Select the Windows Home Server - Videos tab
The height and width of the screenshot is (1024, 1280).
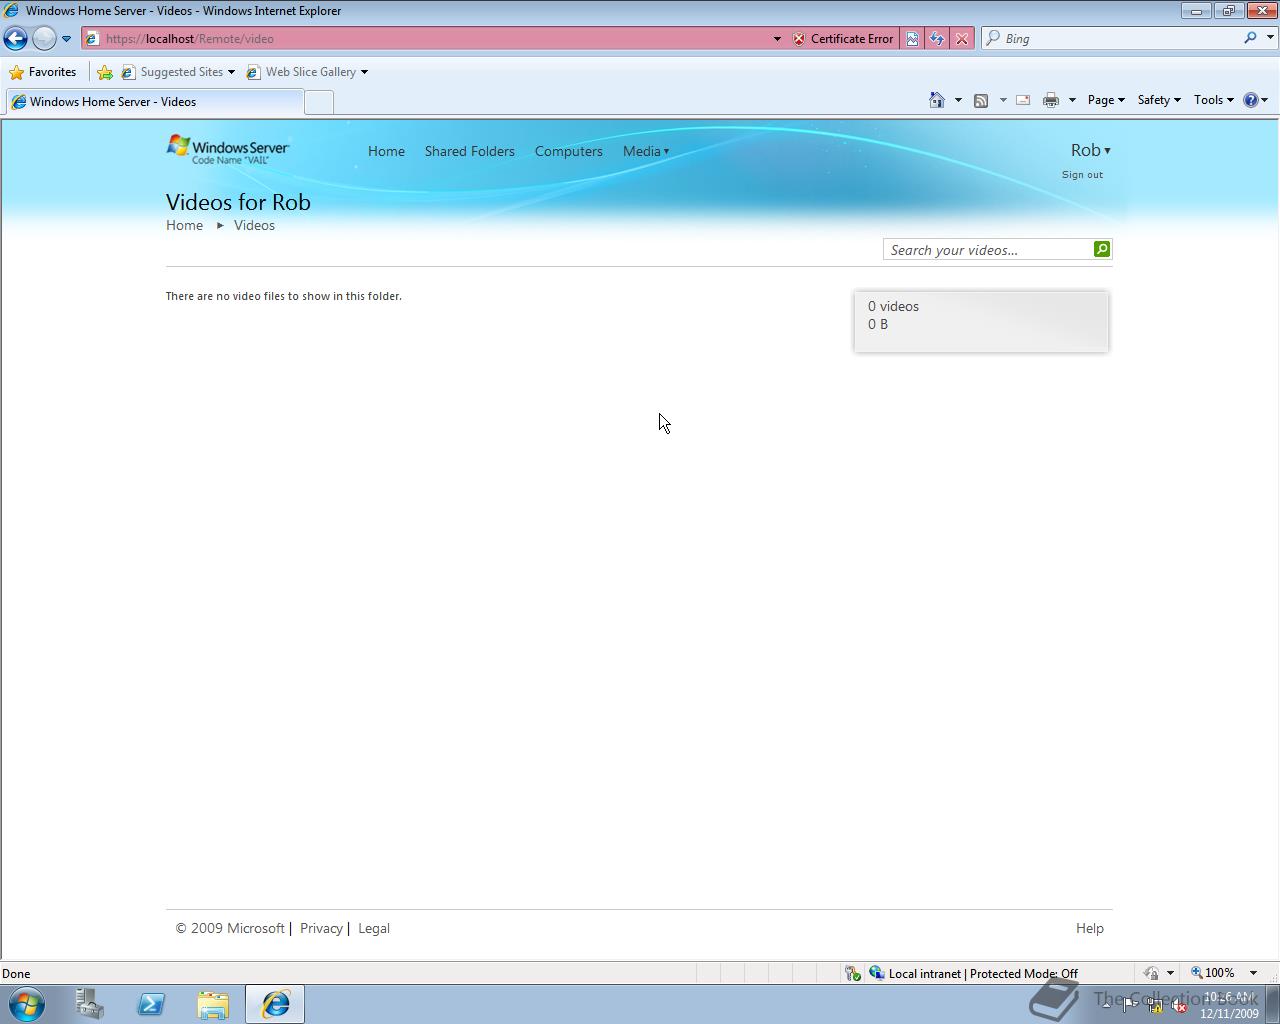coord(154,102)
